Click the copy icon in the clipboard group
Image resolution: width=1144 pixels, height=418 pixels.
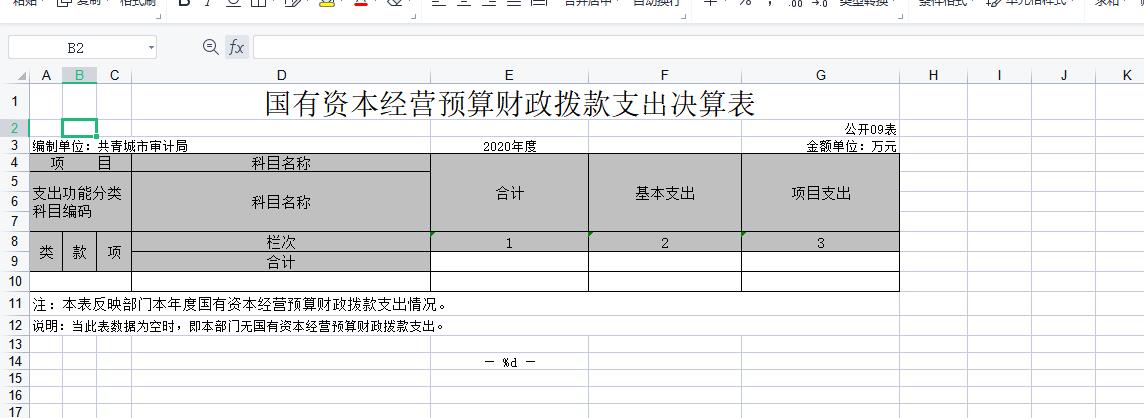coord(64,3)
